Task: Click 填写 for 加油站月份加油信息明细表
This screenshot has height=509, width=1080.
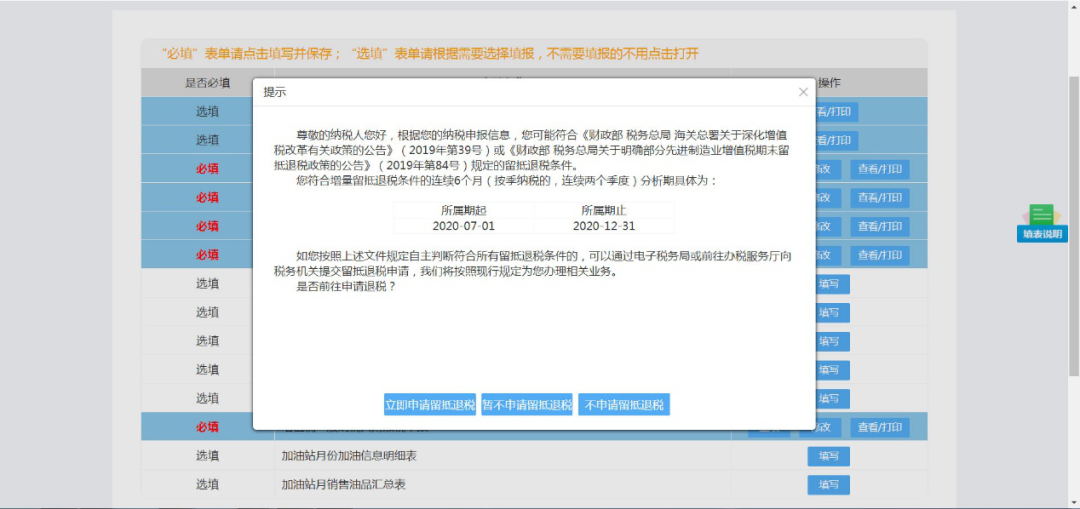Action: 829,456
